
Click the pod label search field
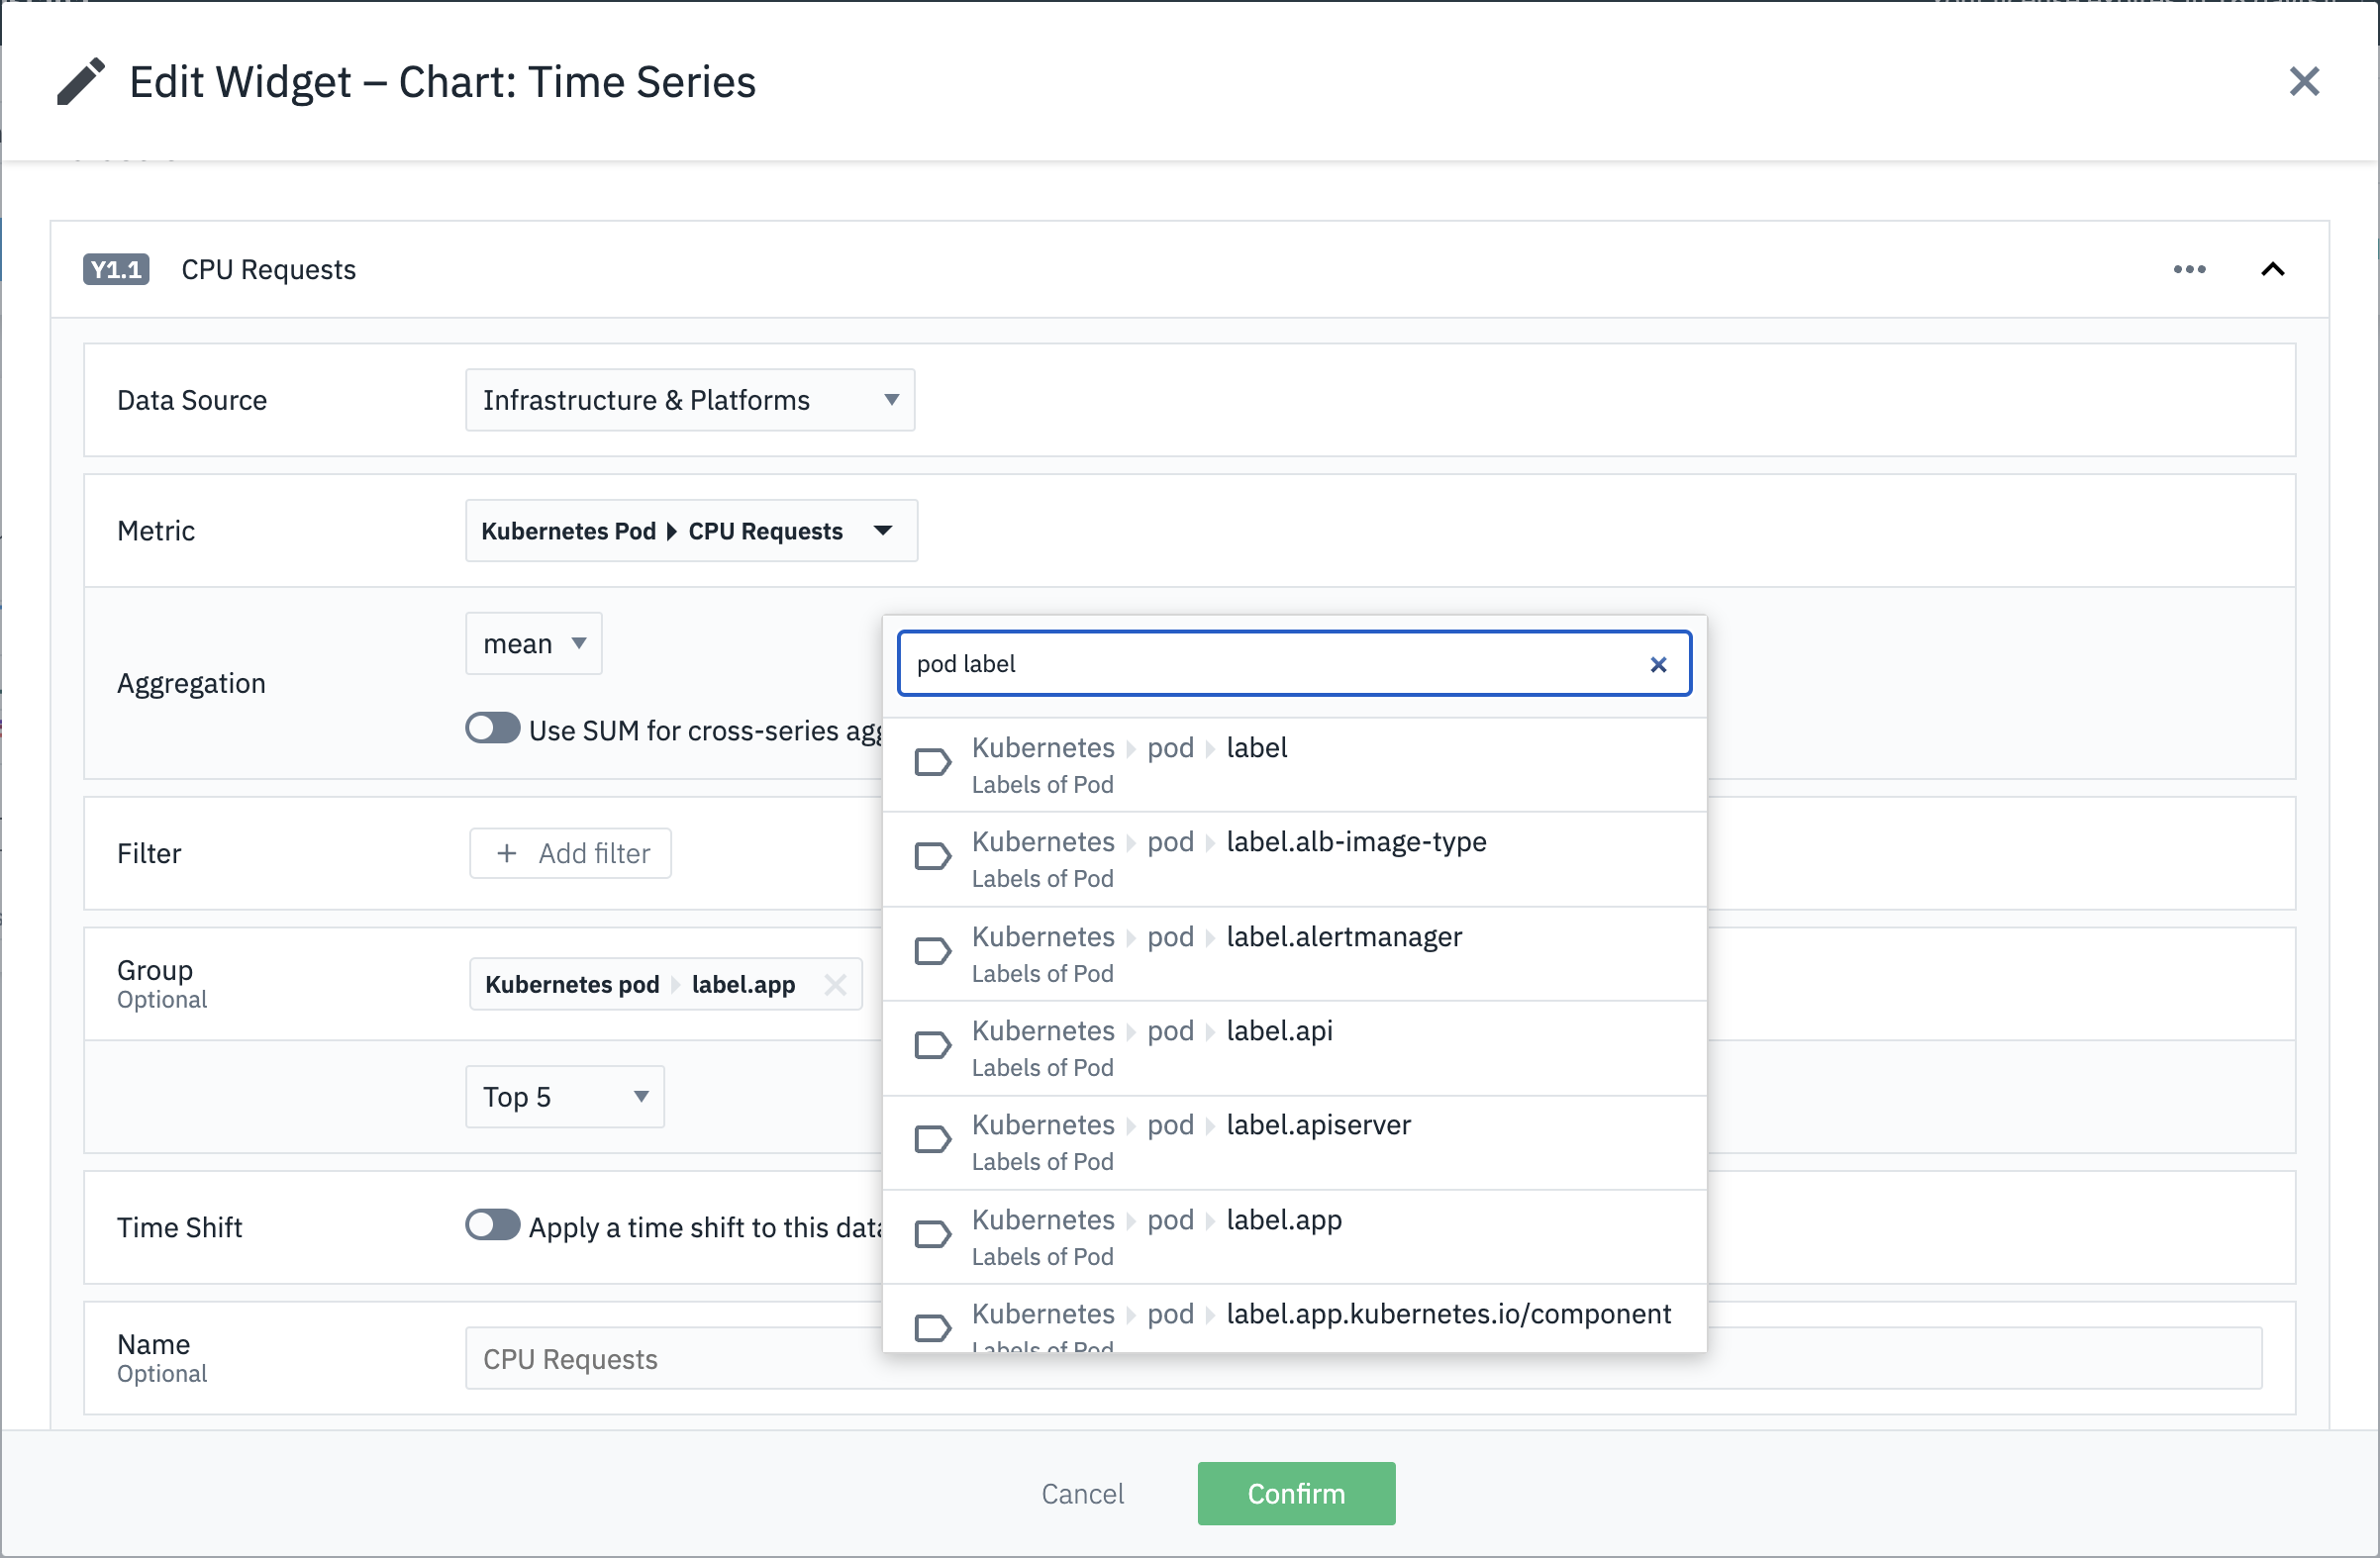pos(1270,664)
